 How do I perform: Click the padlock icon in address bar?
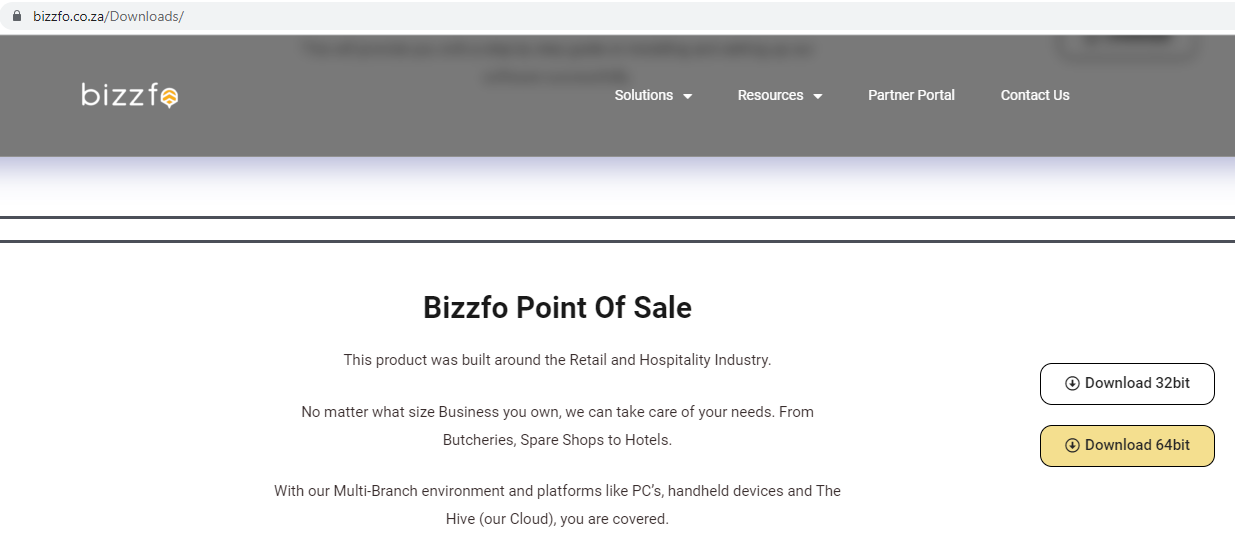coord(16,17)
